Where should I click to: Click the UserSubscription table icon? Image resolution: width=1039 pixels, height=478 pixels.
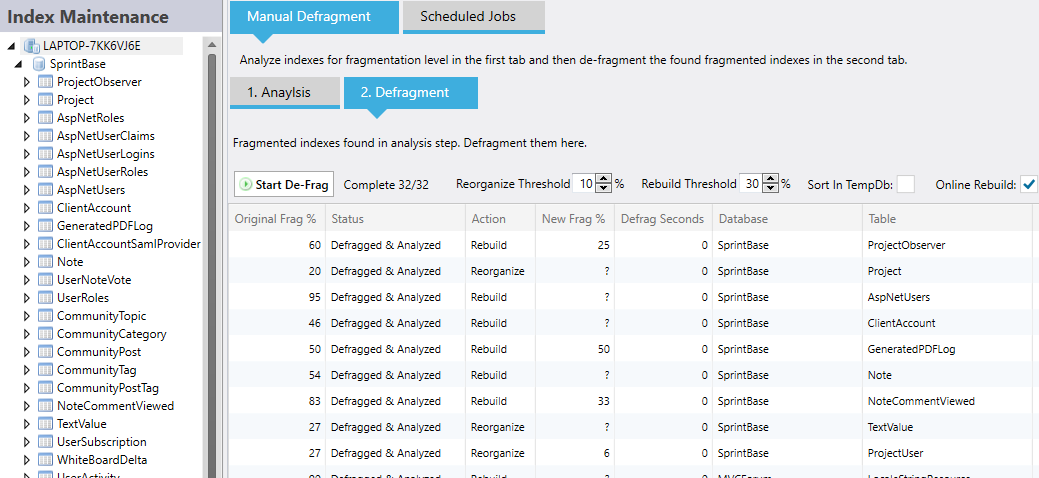coord(45,442)
